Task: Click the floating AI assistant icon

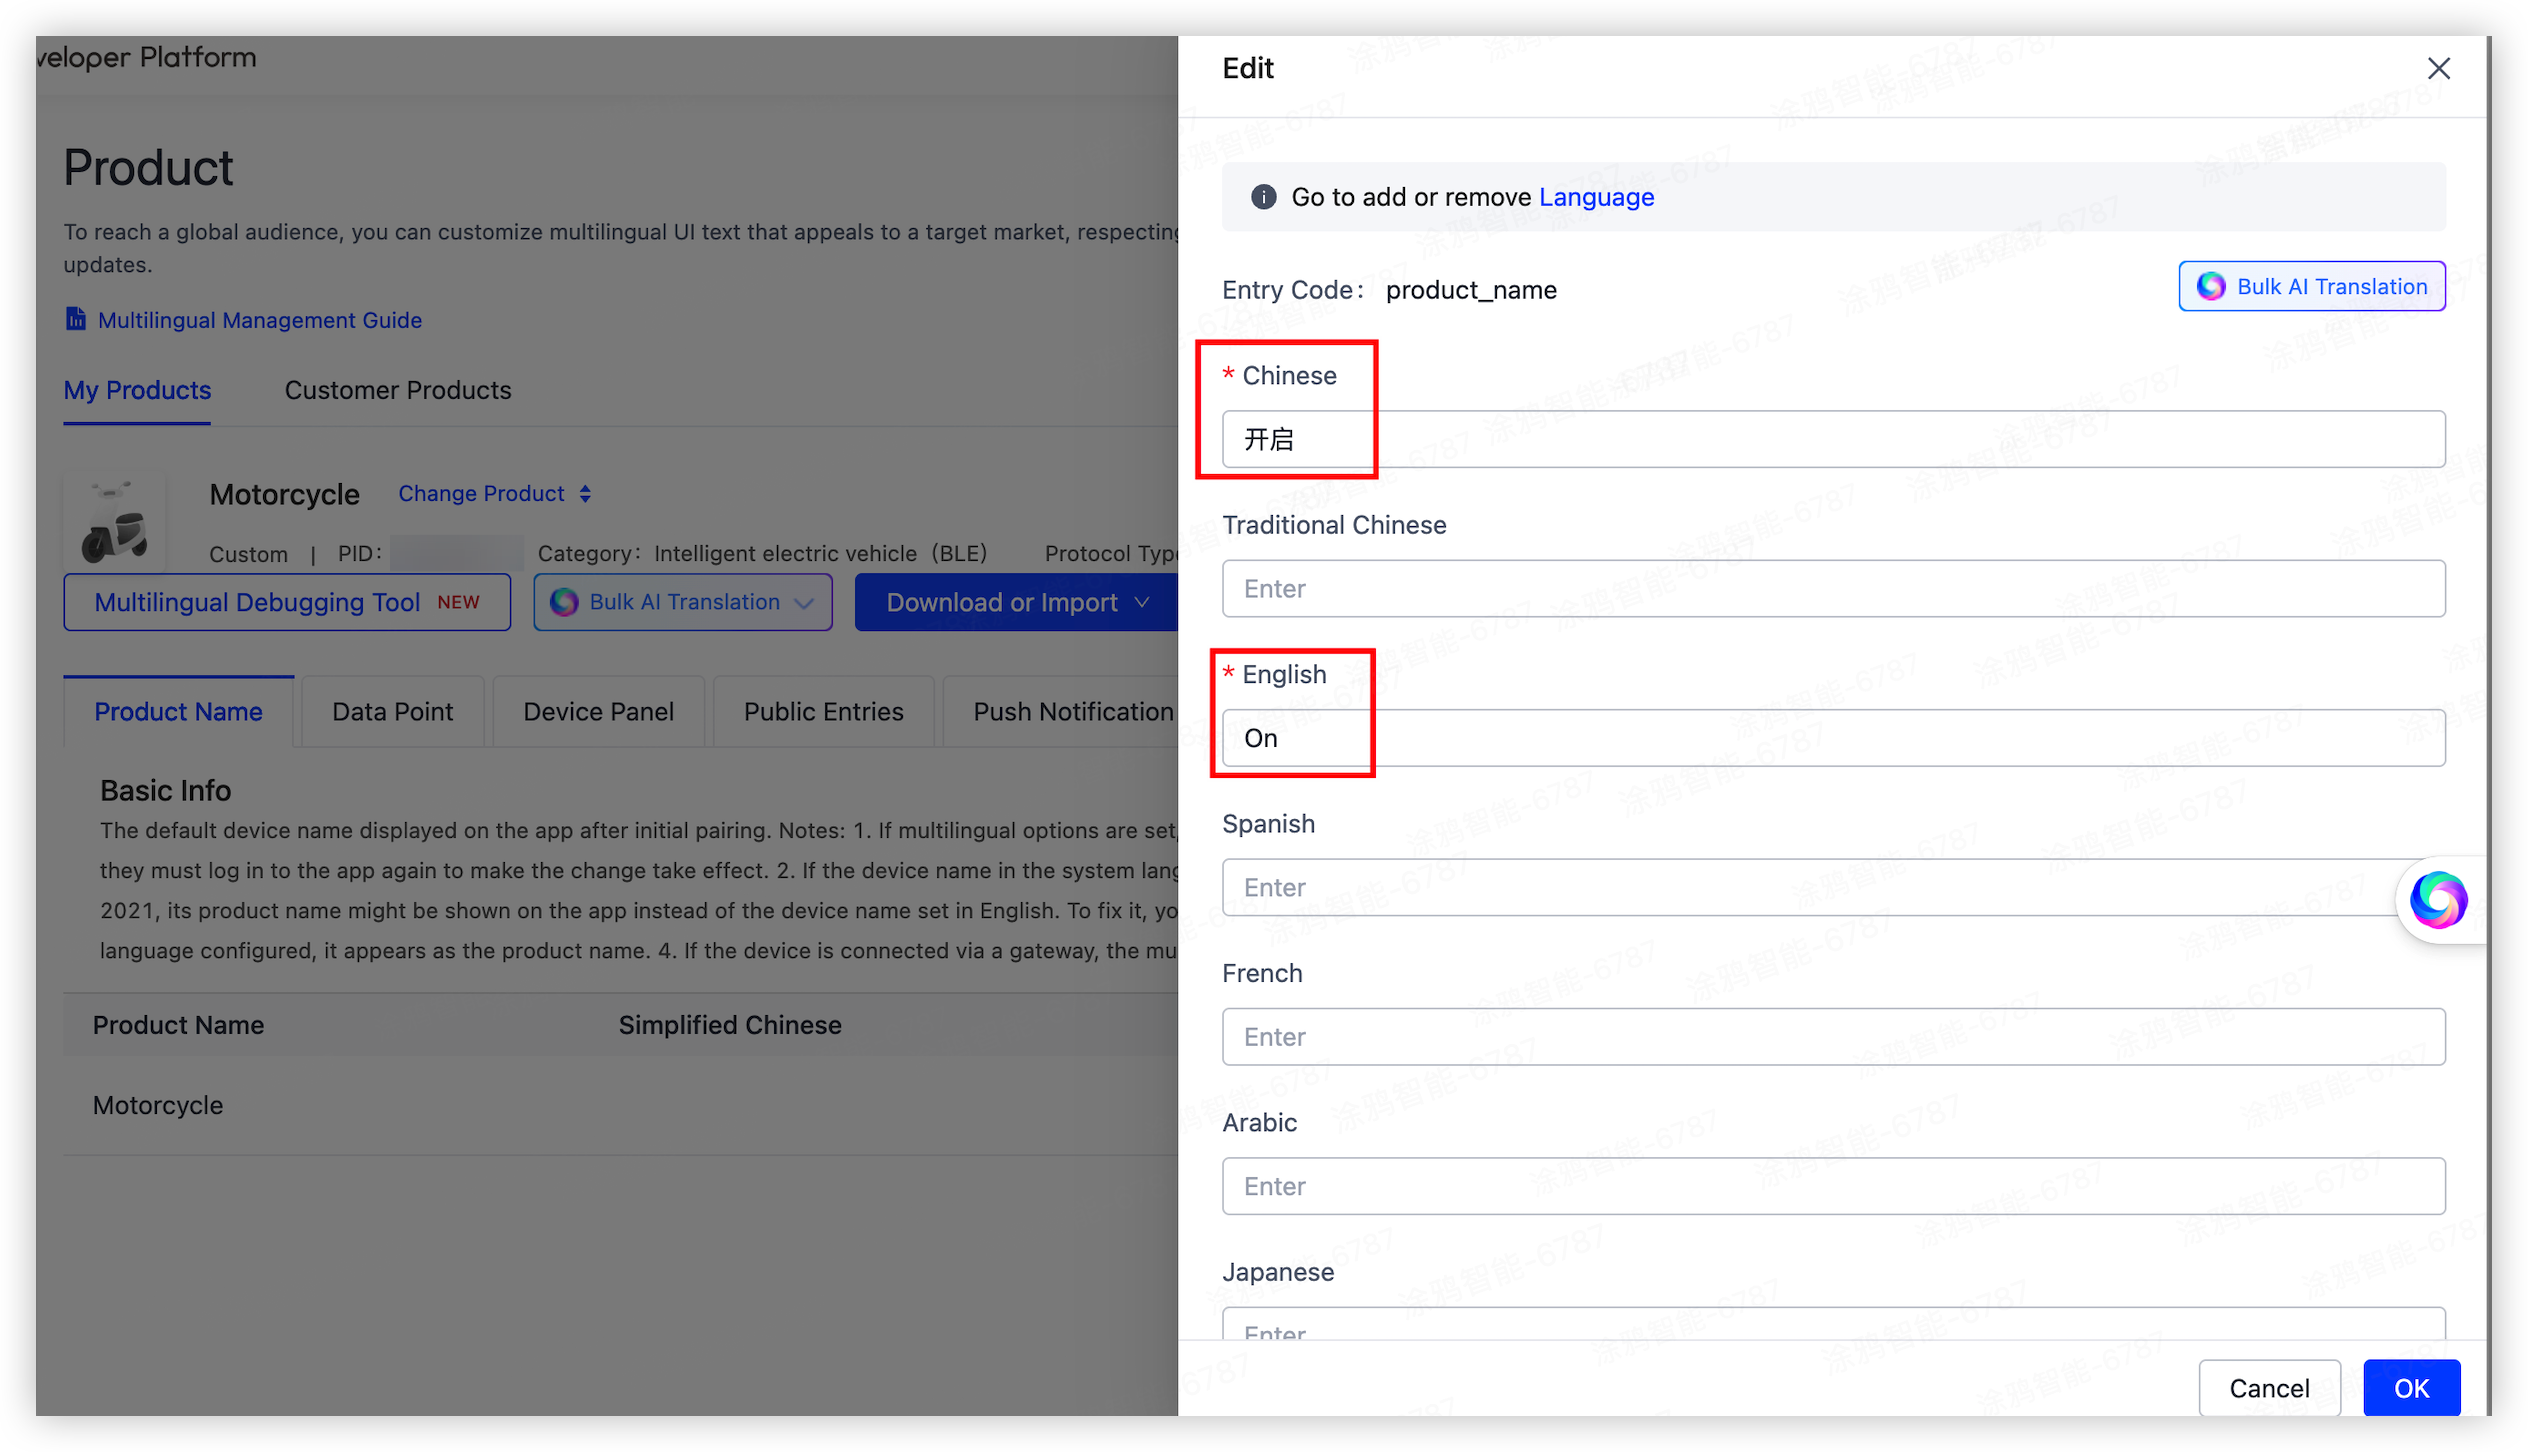Action: [x=2437, y=899]
